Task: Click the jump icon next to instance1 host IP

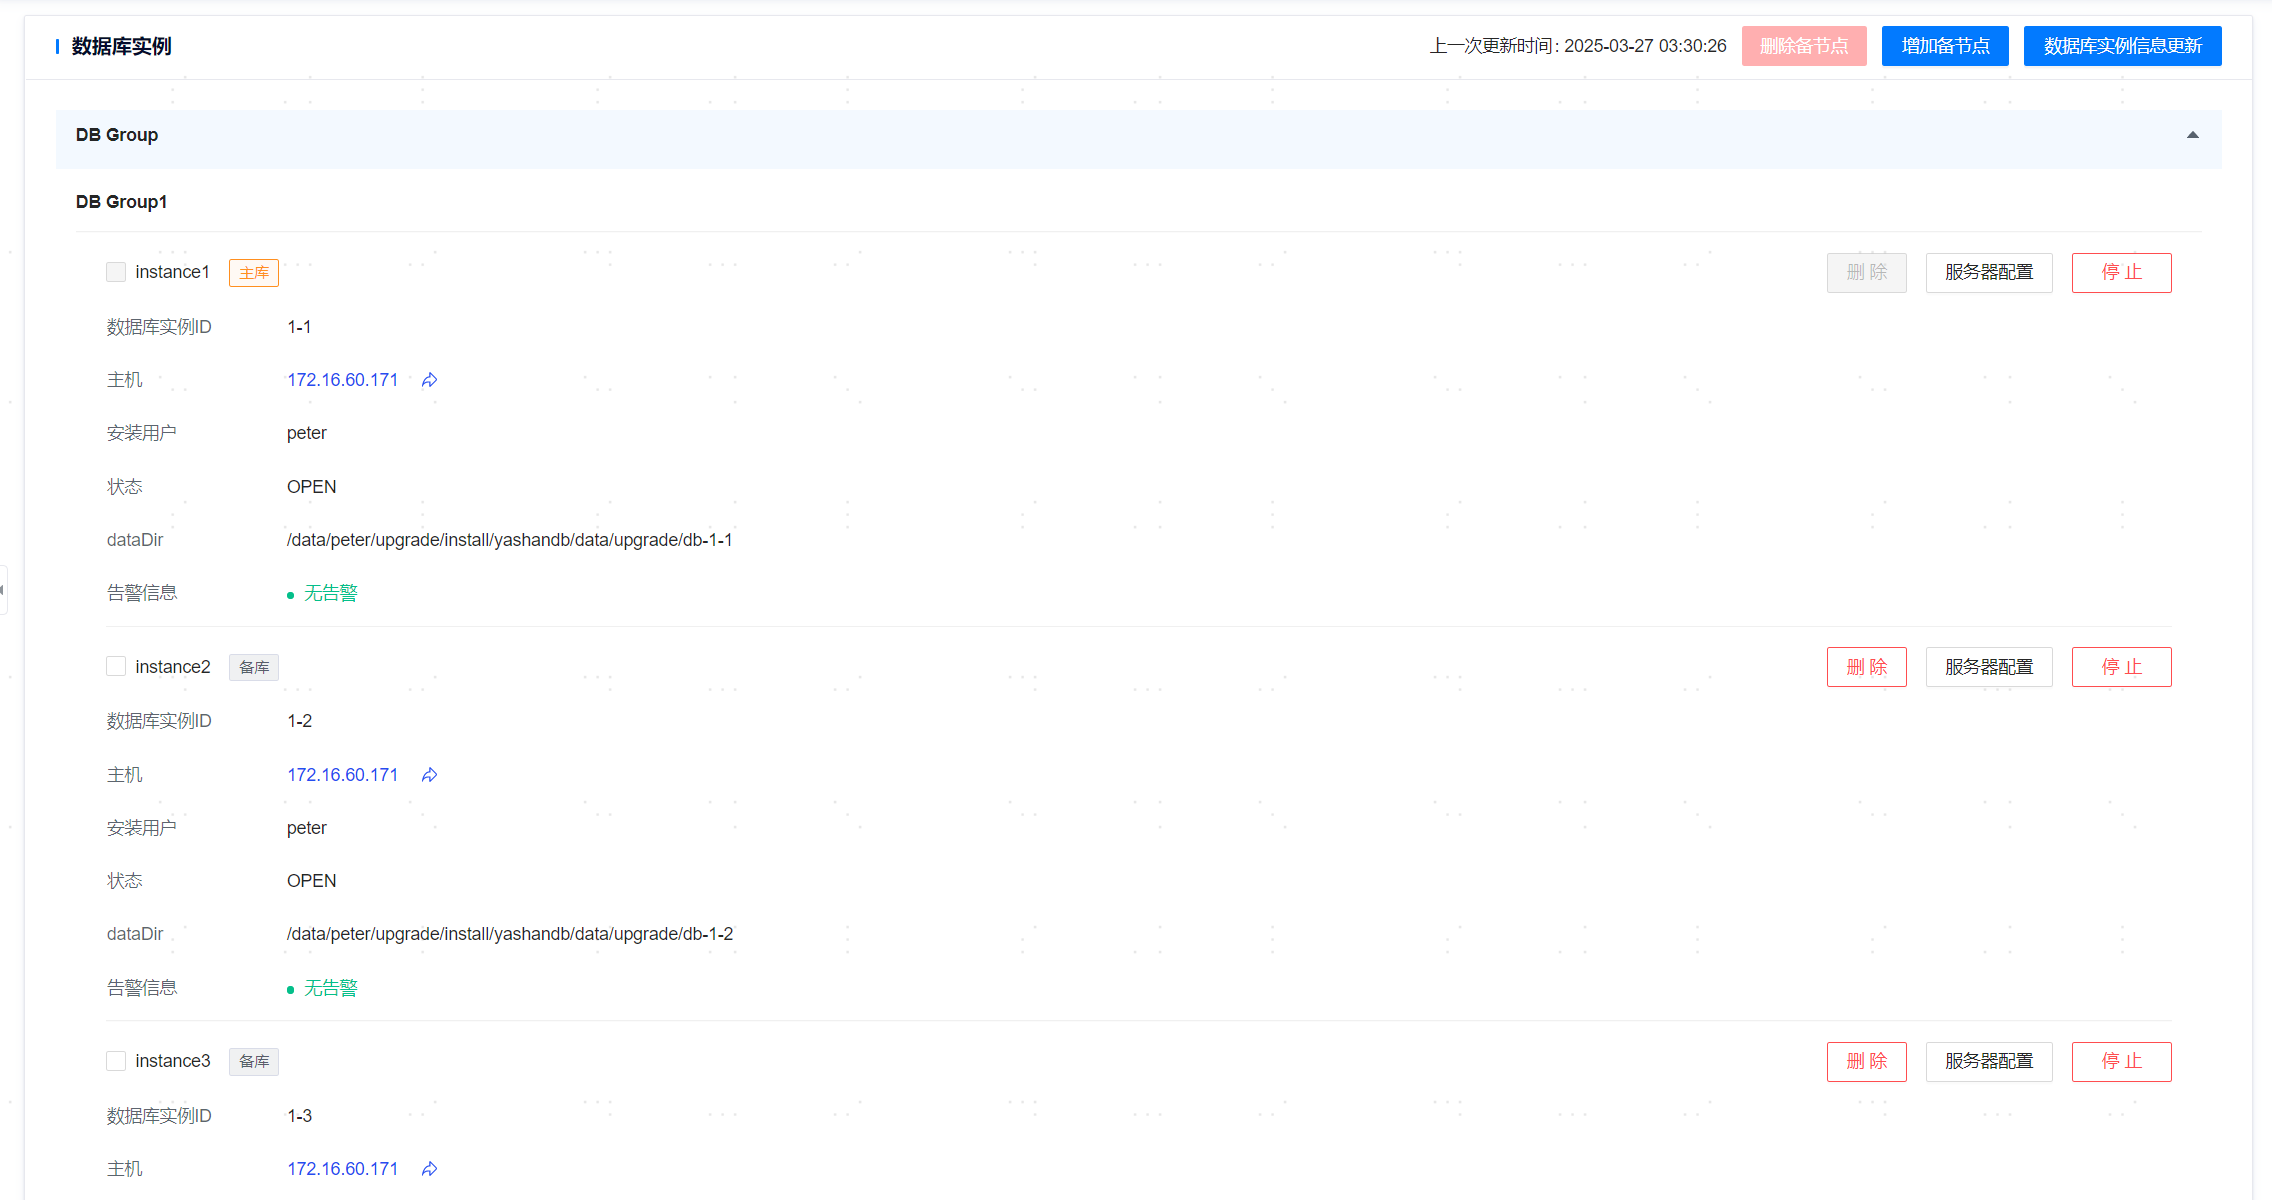Action: tap(430, 380)
